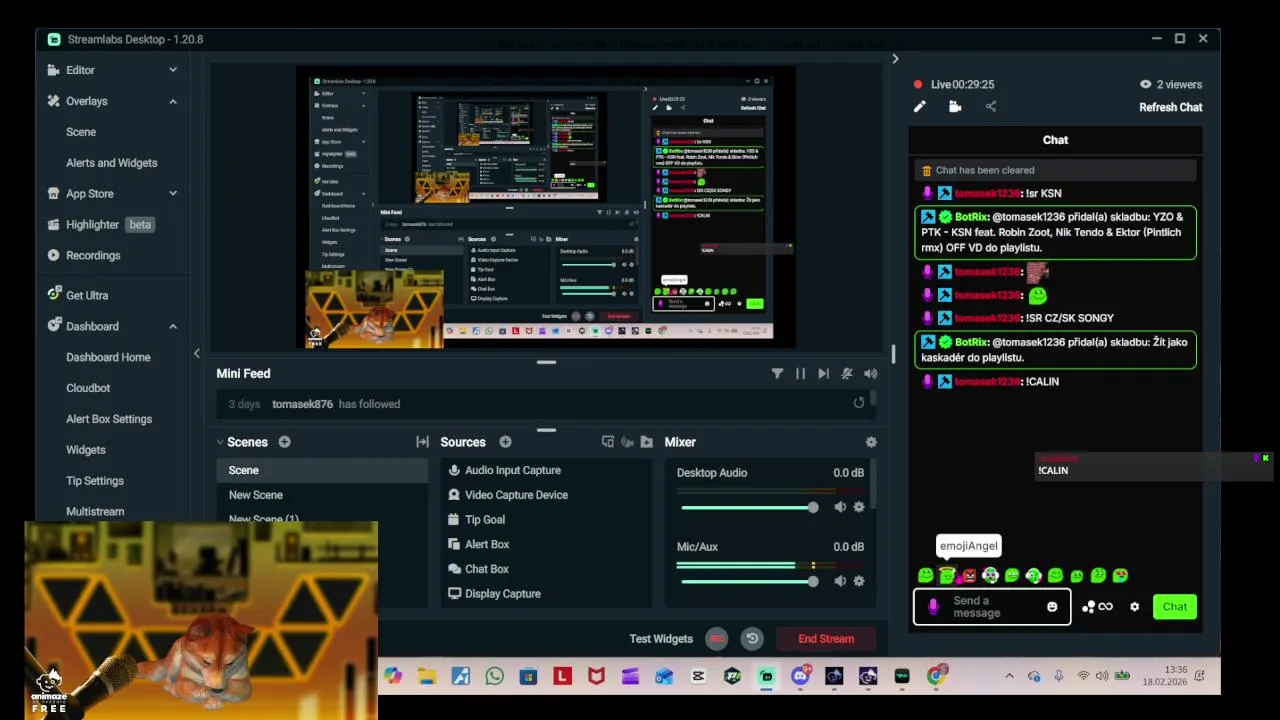Open Mic/Aux settings gear
This screenshot has height=720, width=1280.
tap(858, 581)
